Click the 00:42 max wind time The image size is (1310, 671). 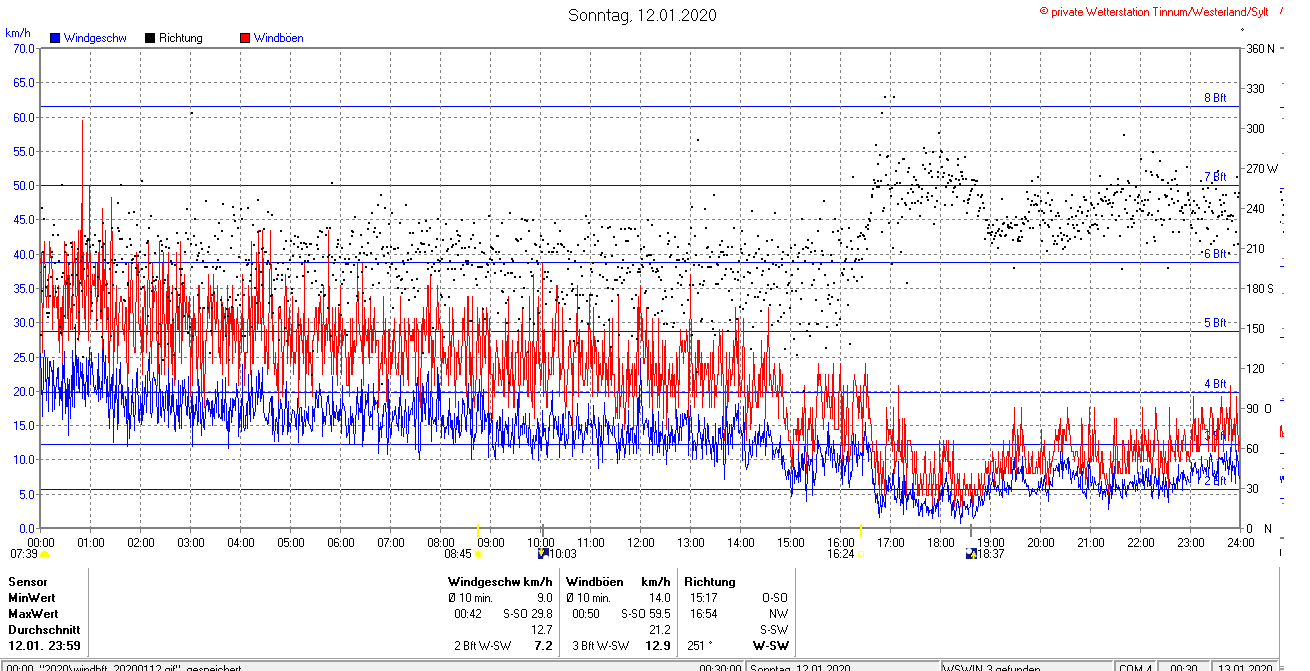pos(468,614)
